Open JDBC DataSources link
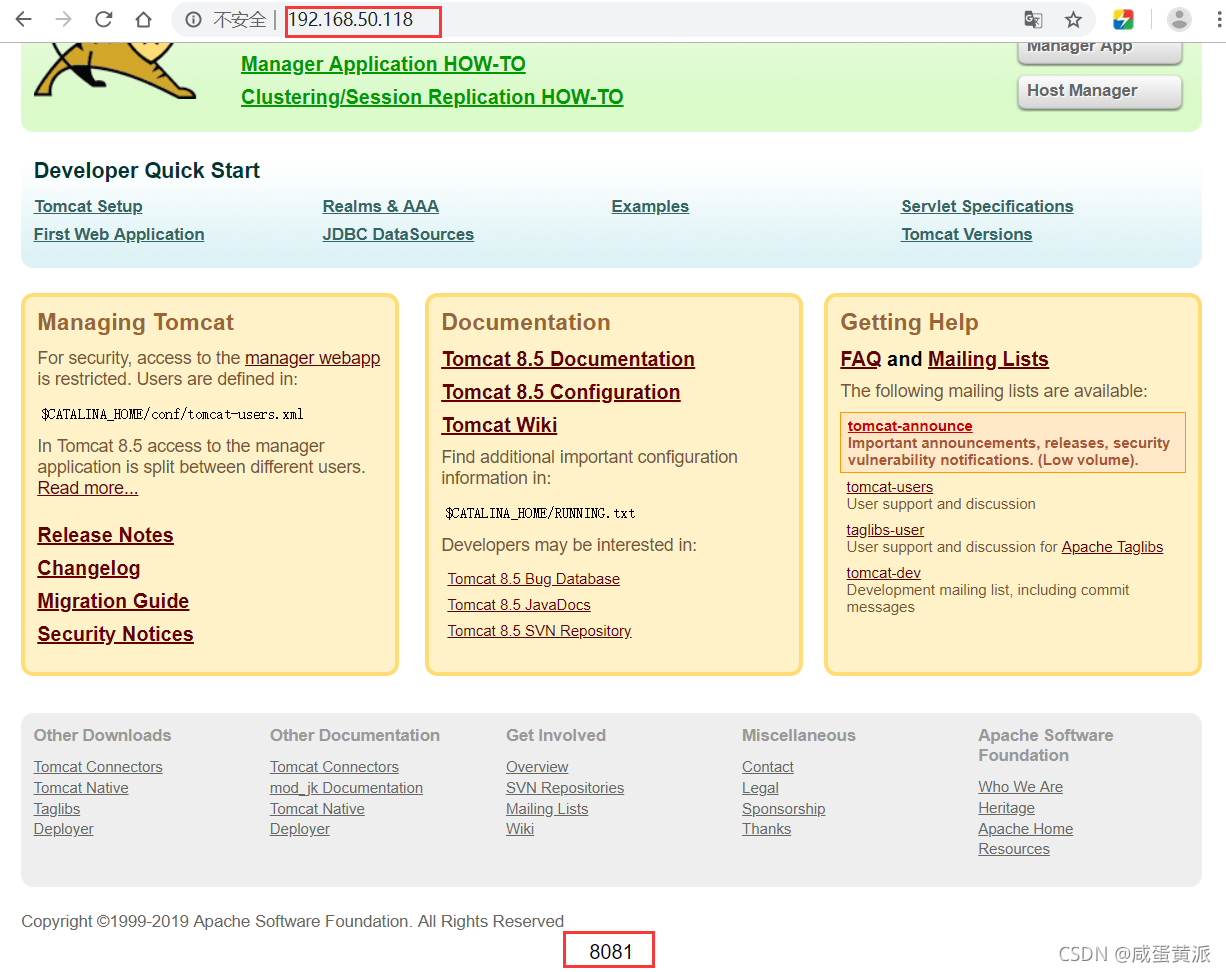The height and width of the screenshot is (972, 1226). pos(398,234)
